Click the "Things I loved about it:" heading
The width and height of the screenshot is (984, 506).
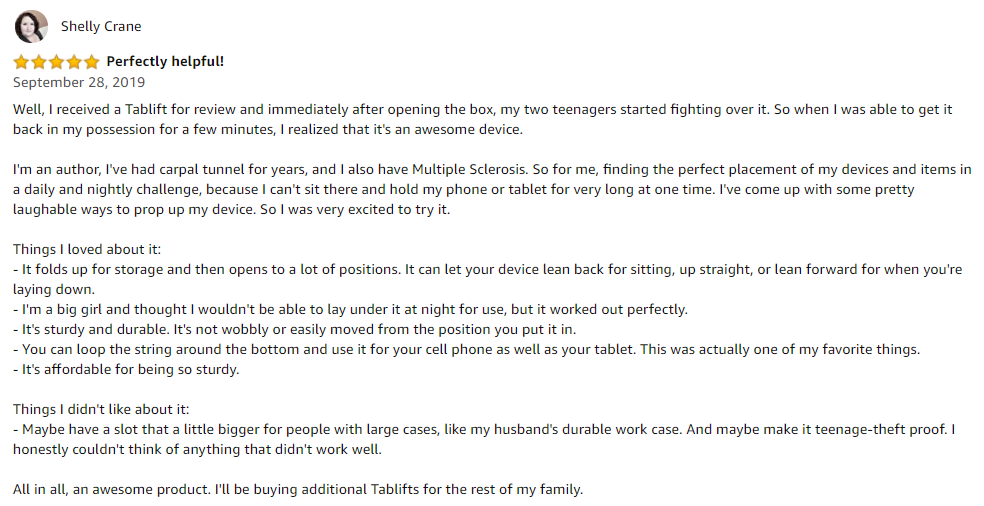pyautogui.click(x=88, y=249)
